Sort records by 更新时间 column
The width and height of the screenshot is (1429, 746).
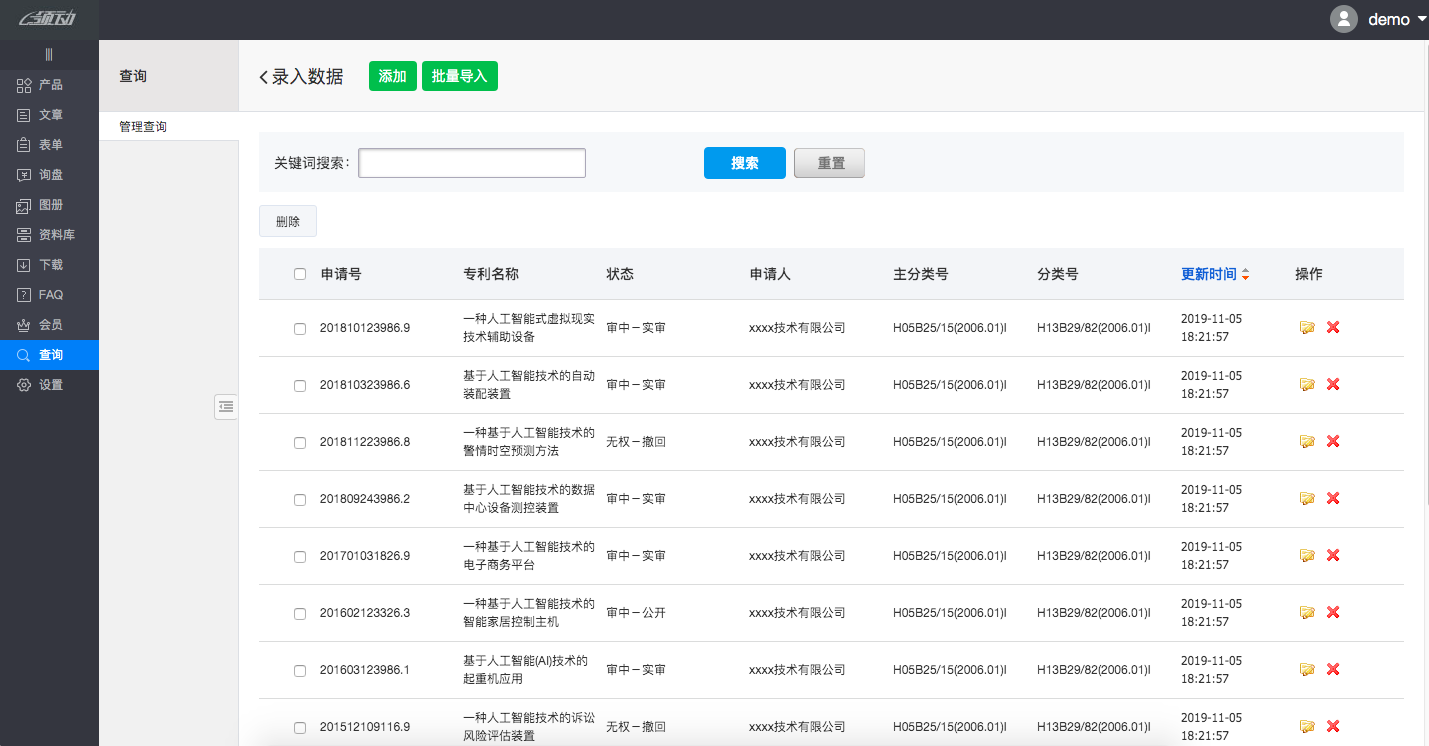(x=1208, y=273)
